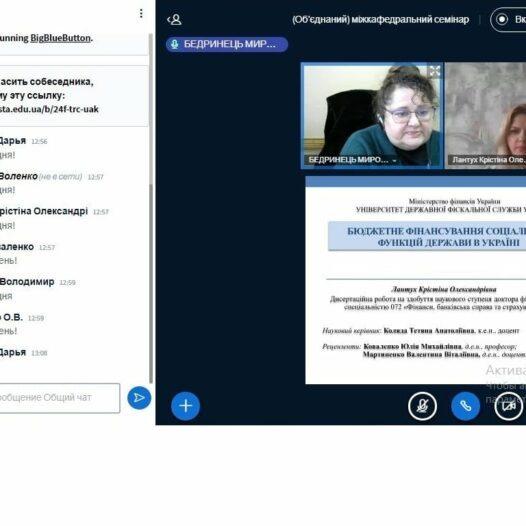Screen dimensions: 526x526
Task: Click the sta.edu.ua invite link text
Action: click(49, 109)
